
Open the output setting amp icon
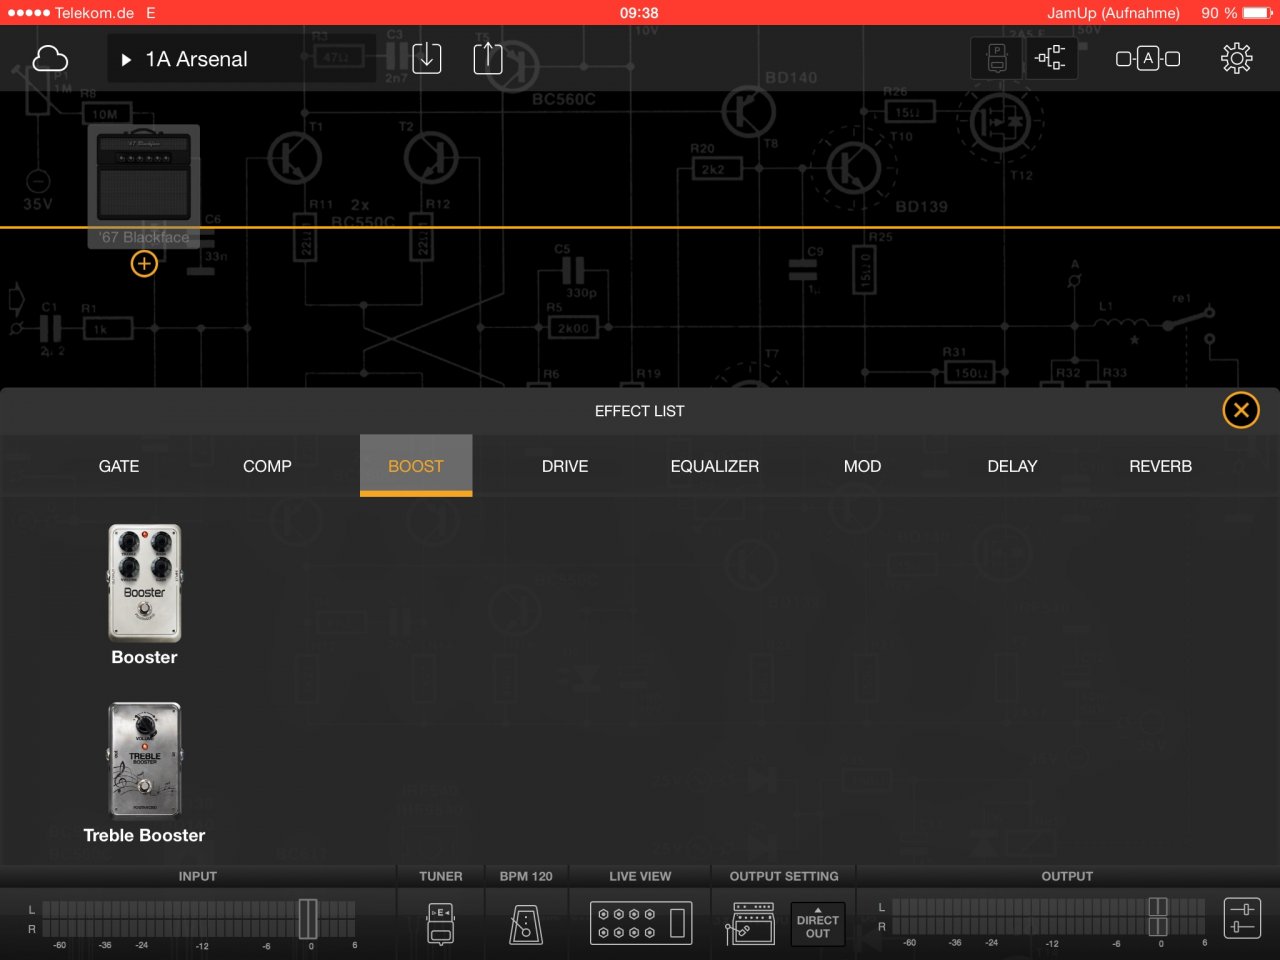coord(750,923)
